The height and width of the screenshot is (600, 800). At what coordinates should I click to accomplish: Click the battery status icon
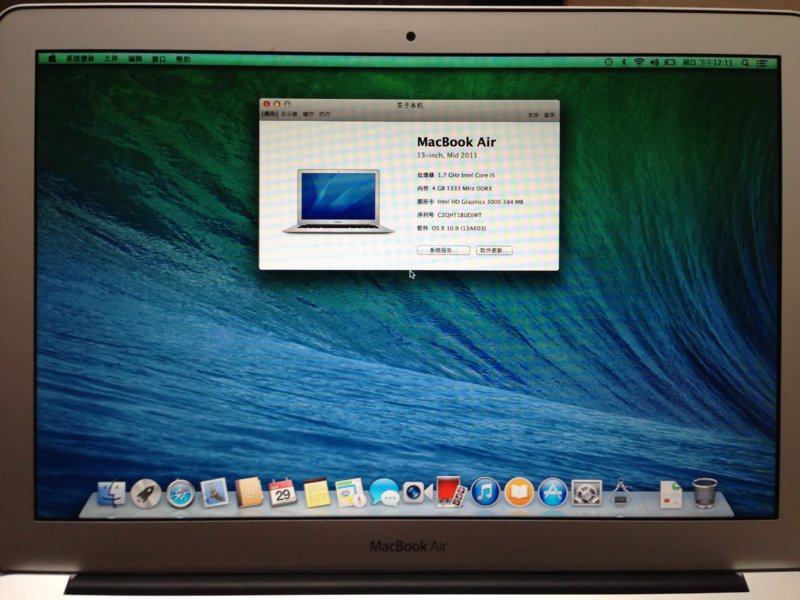pos(670,62)
